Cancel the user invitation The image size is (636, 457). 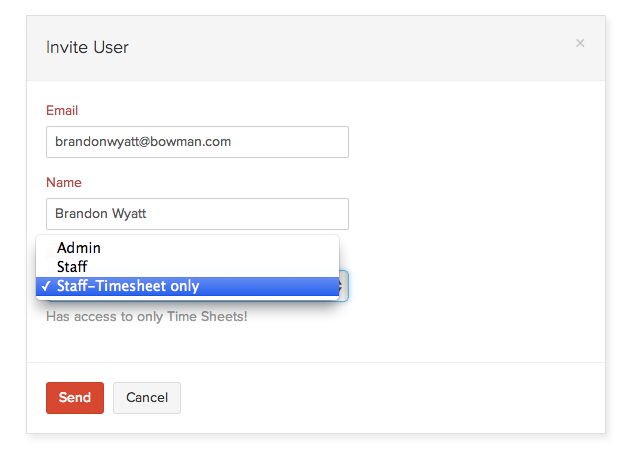(x=147, y=398)
